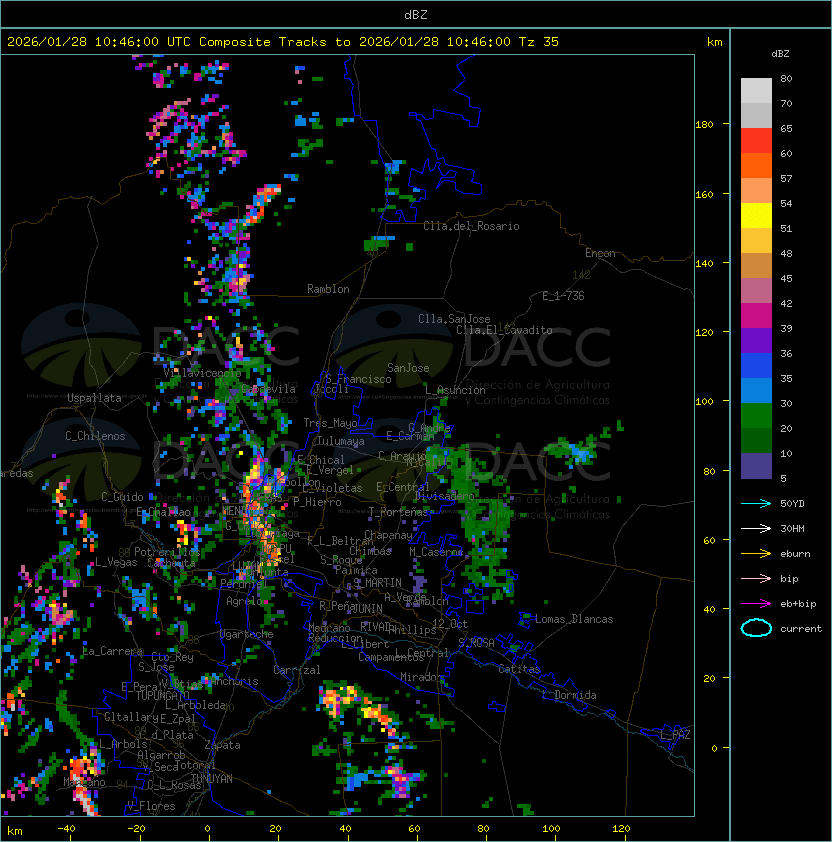Click the 'Anchoris' place label
832x842 pixels.
235,681
